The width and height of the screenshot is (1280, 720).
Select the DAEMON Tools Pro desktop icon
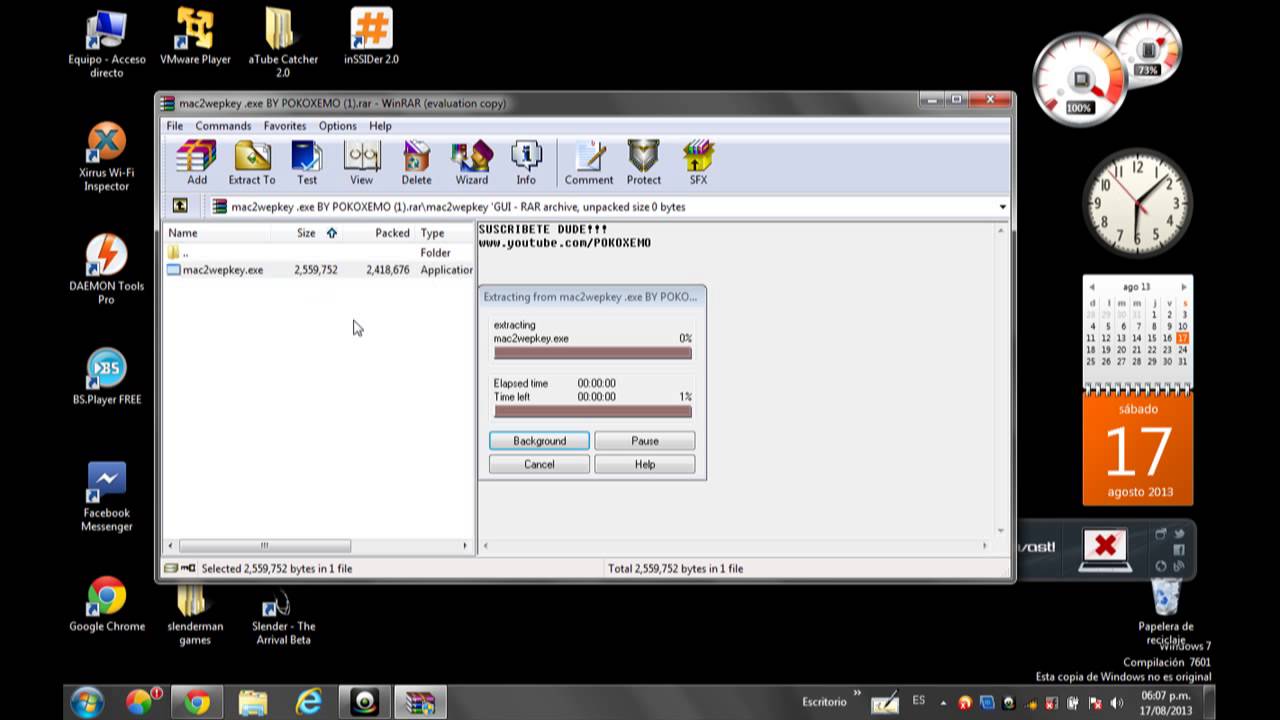pyautogui.click(x=106, y=269)
